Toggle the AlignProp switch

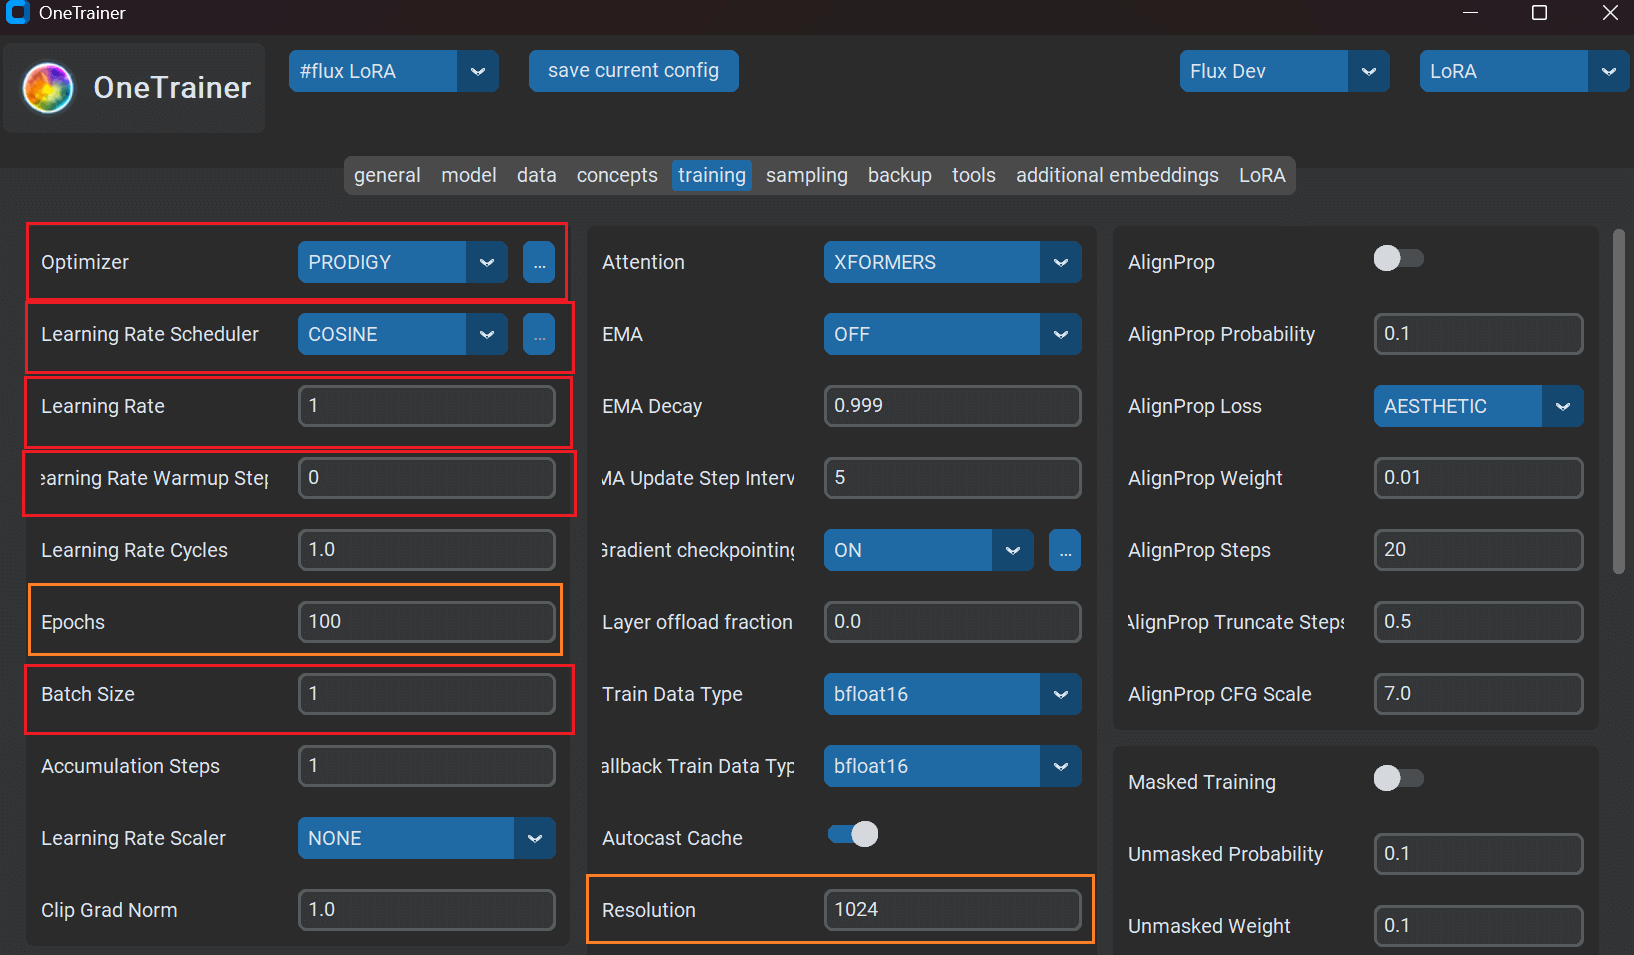(x=1398, y=259)
